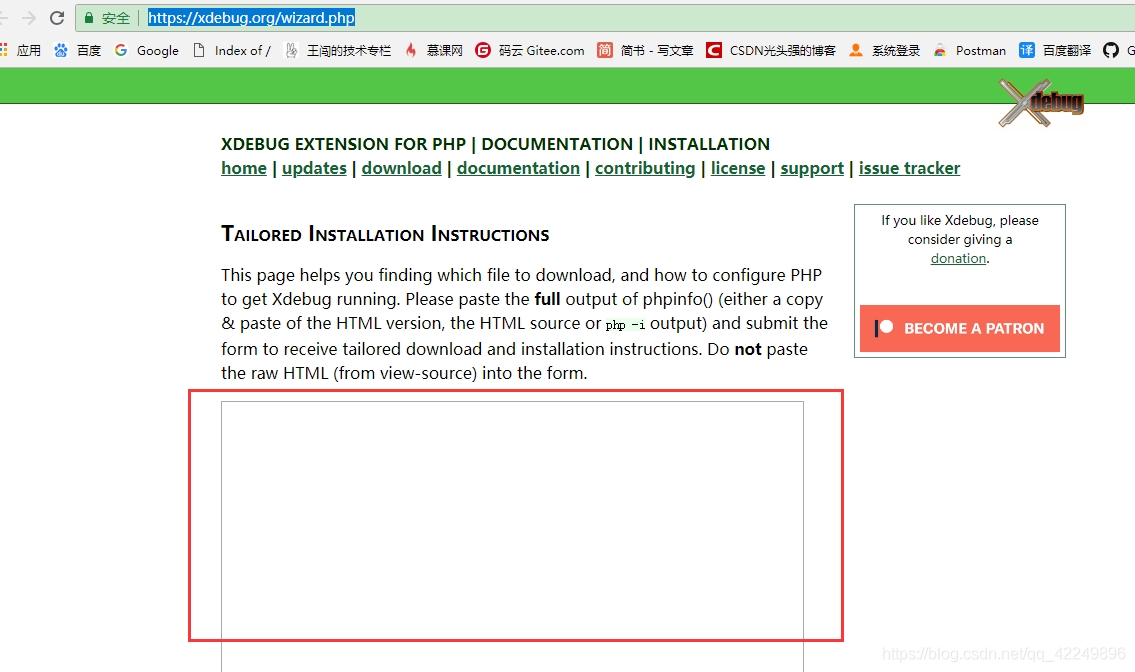
Task: Open the 百度 bookmark
Action: pyautogui.click(x=77, y=50)
